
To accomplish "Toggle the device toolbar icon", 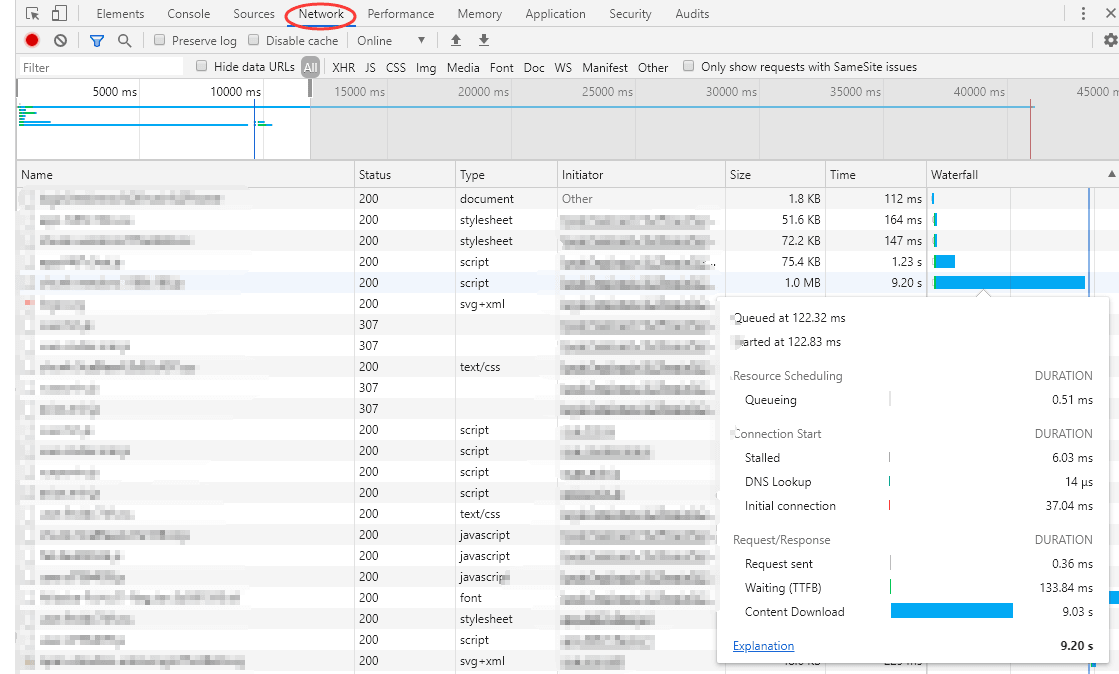I will (x=59, y=14).
